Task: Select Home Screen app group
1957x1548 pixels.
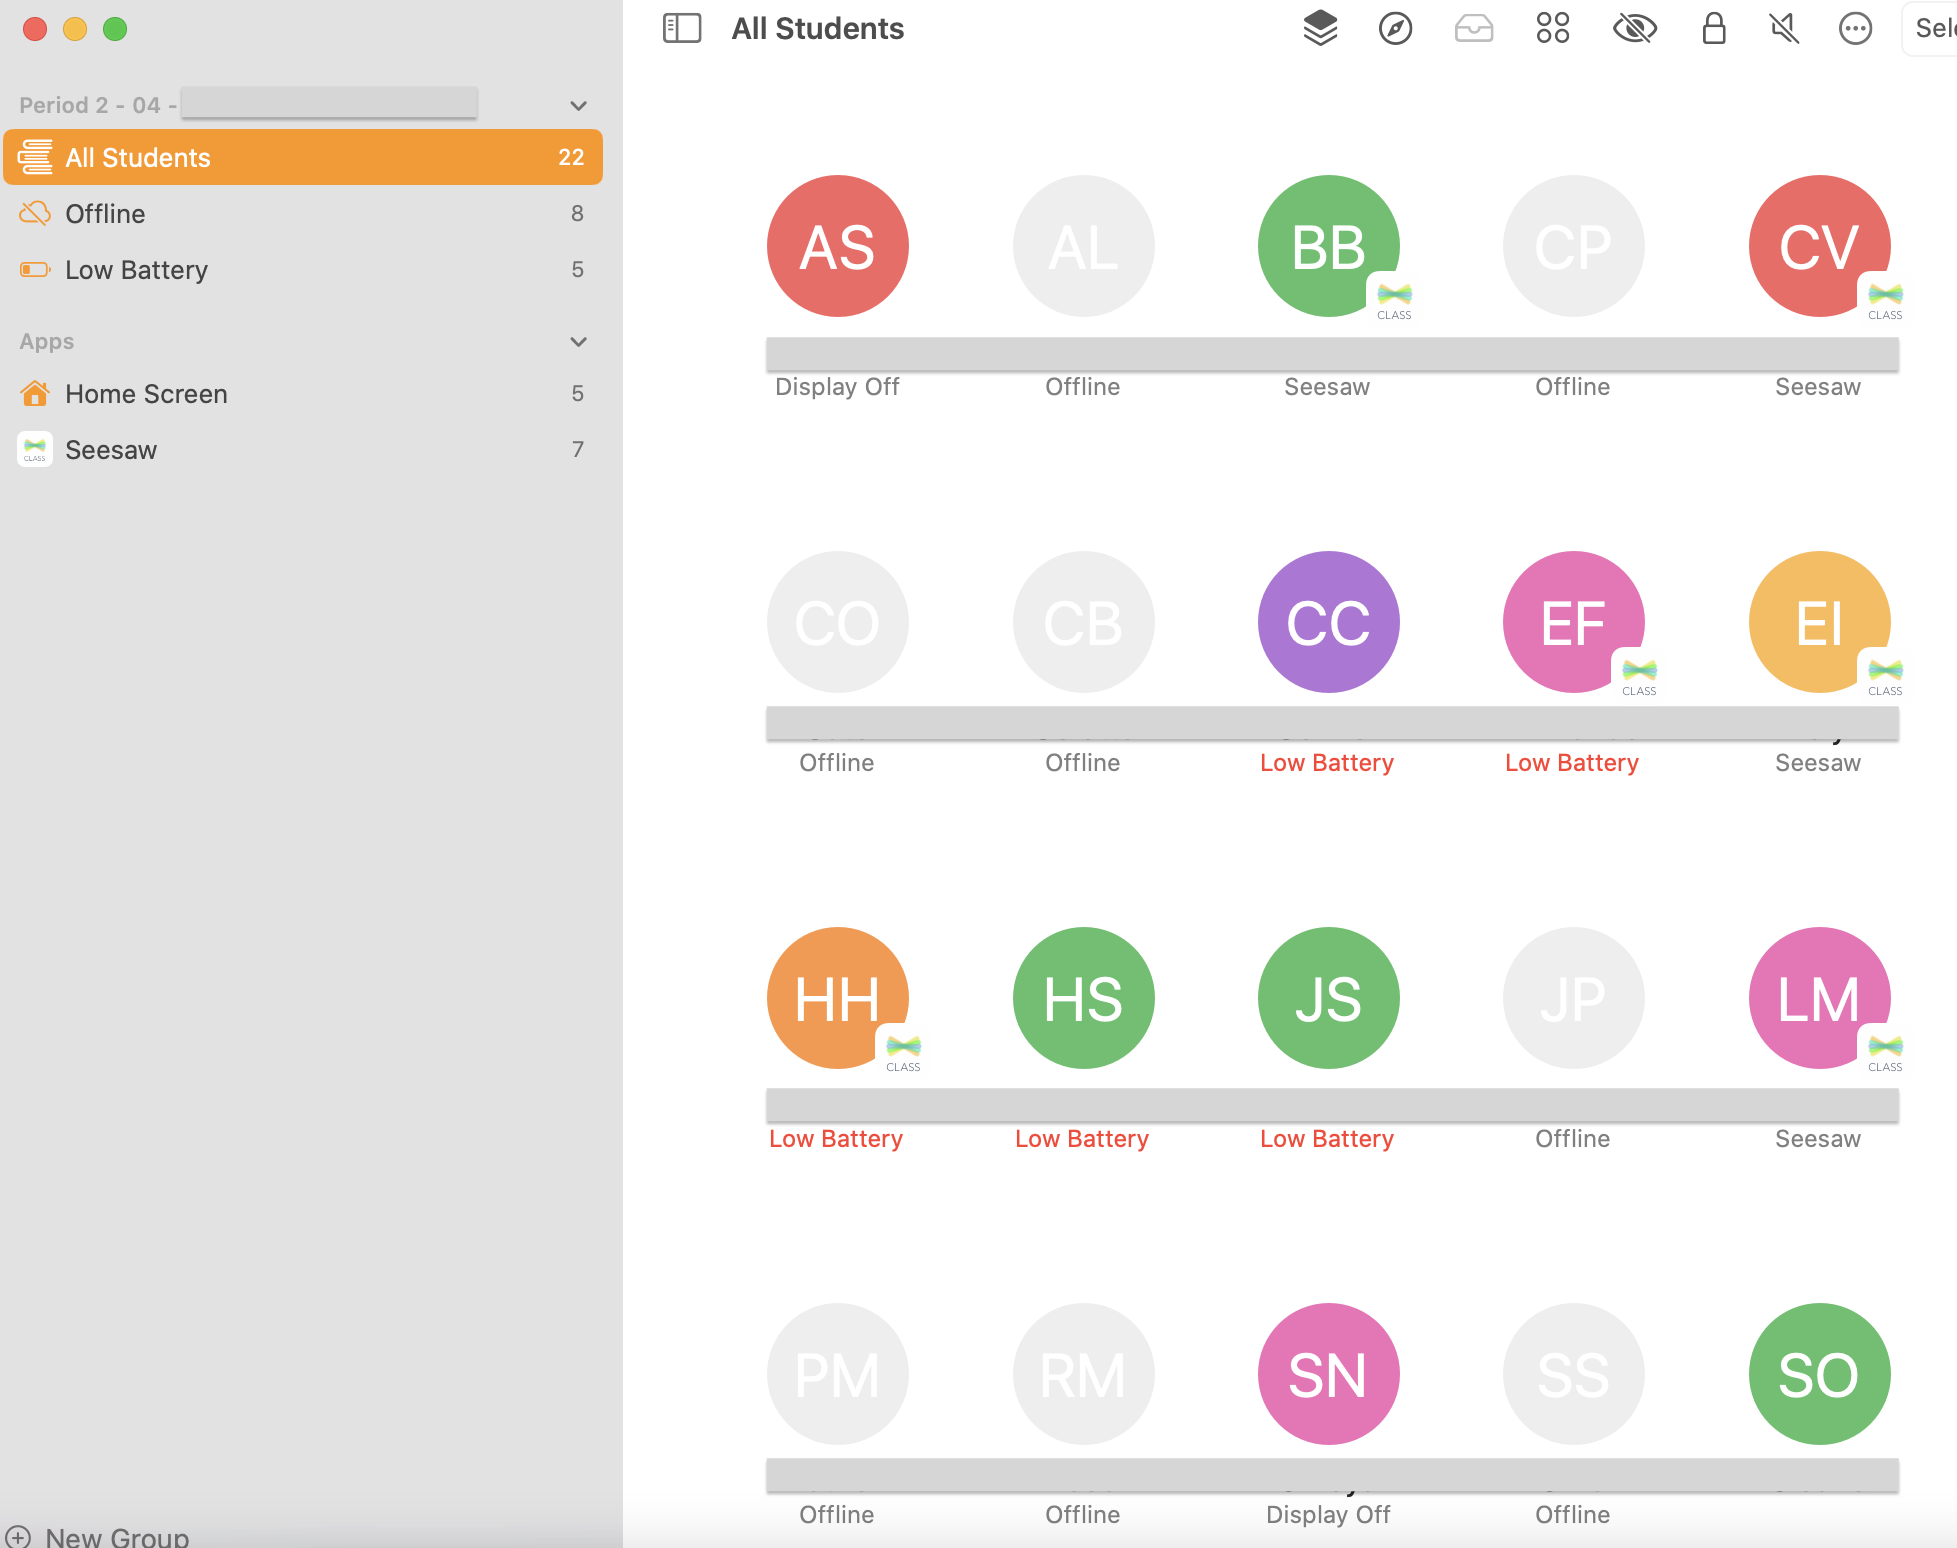Action: [146, 394]
